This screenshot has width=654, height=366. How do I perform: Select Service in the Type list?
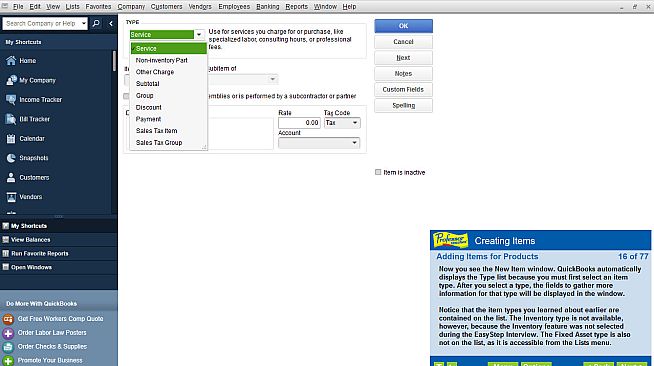[169, 48]
